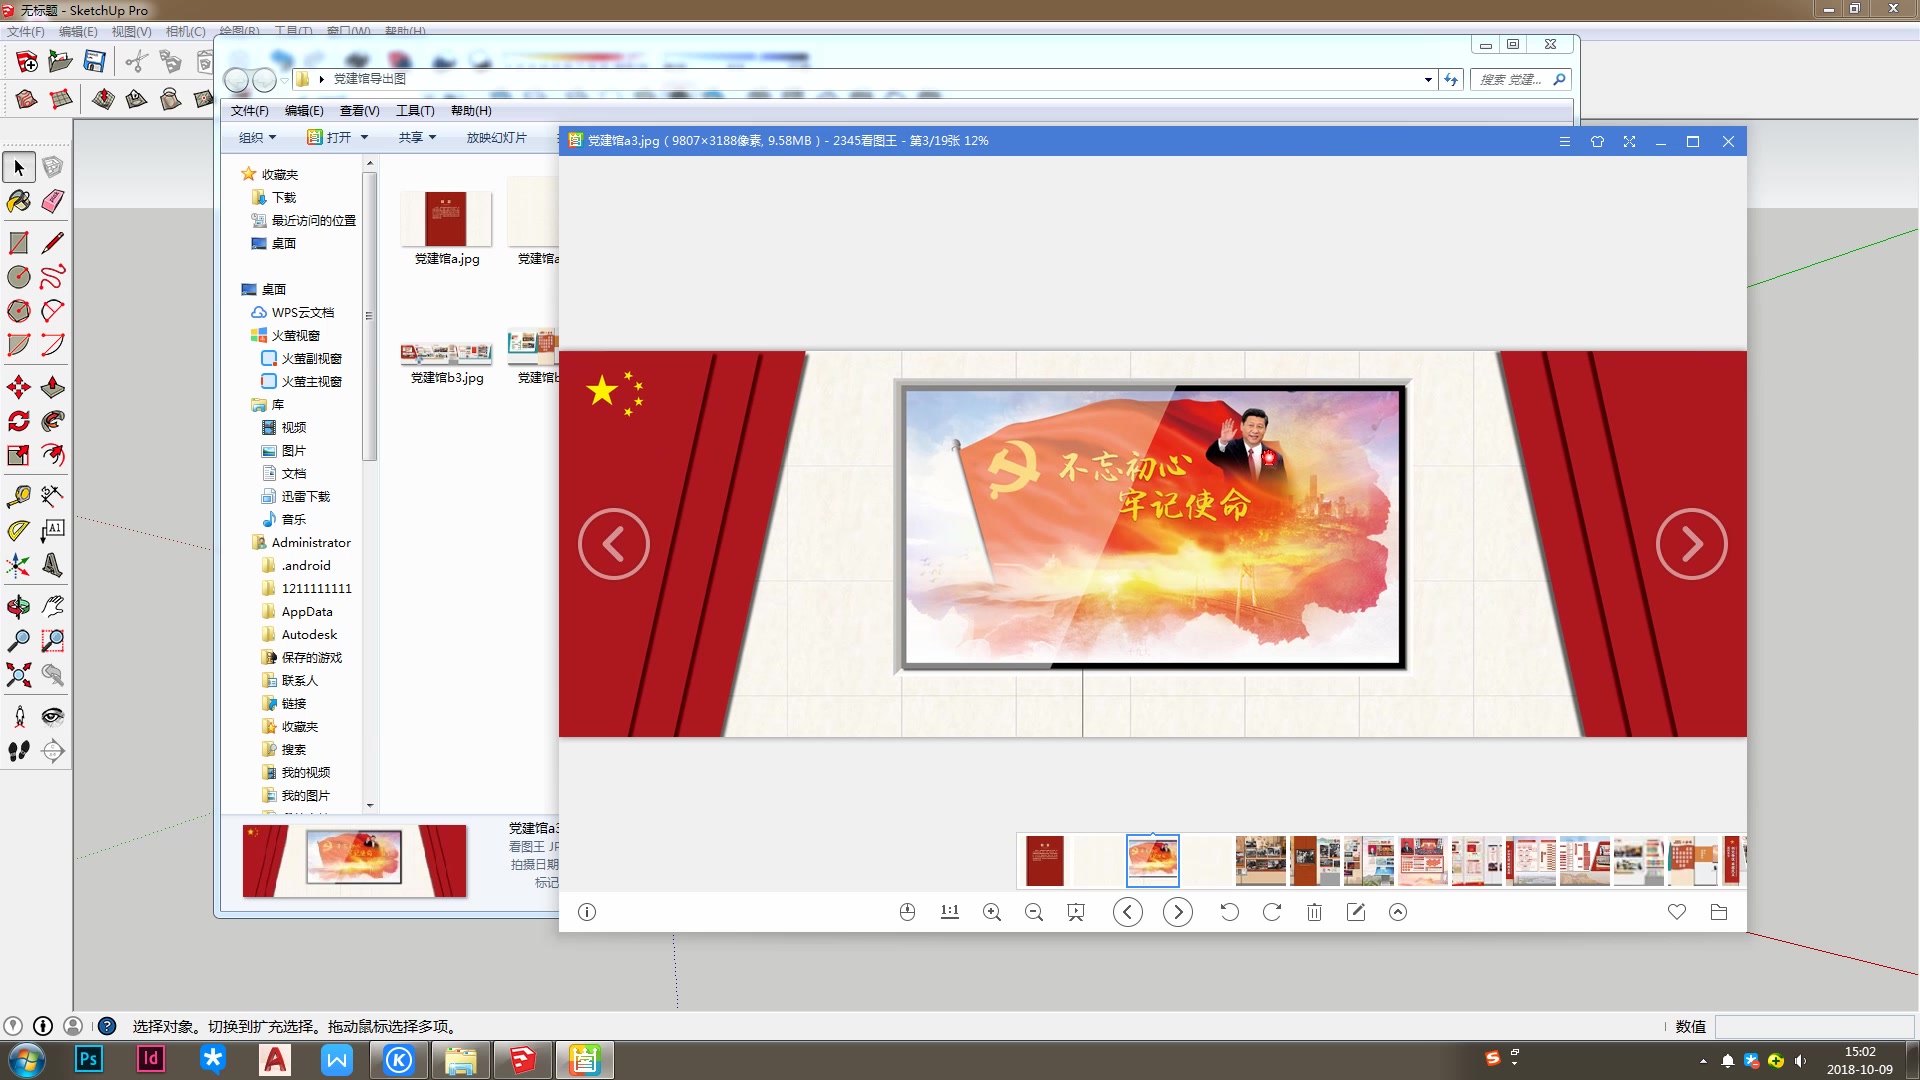Click the 放映幻灯片 button

[x=496, y=138]
